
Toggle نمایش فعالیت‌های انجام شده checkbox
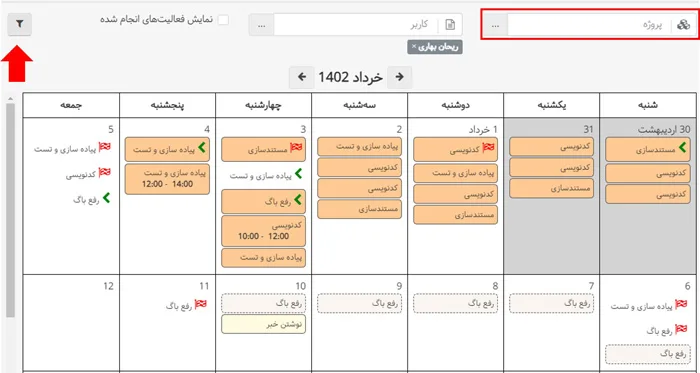point(223,20)
